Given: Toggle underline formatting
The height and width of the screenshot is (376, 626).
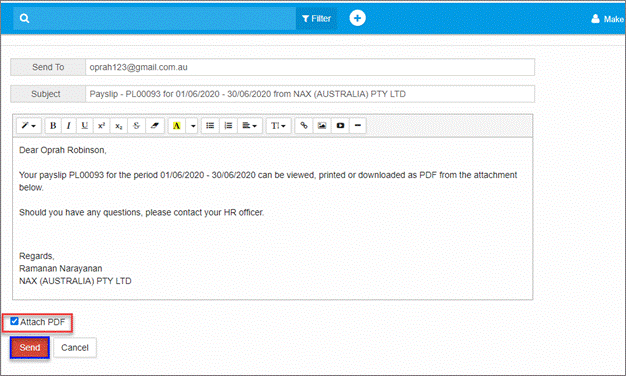Looking at the screenshot, I should pos(85,126).
